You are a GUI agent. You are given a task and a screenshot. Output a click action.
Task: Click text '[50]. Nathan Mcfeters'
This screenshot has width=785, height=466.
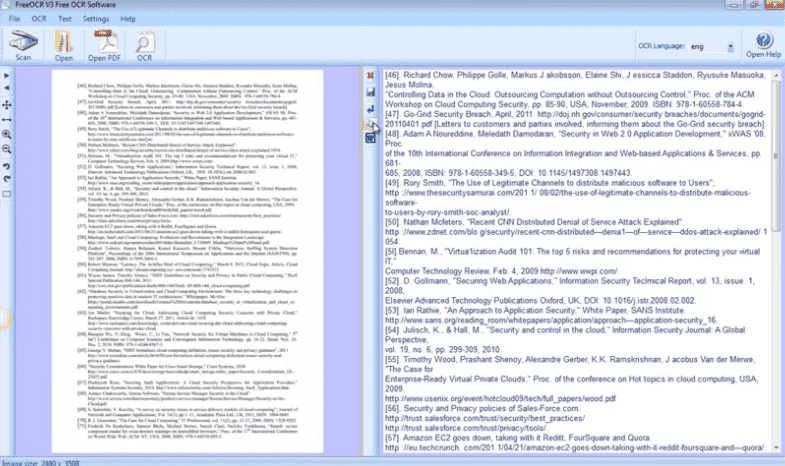tap(425, 222)
